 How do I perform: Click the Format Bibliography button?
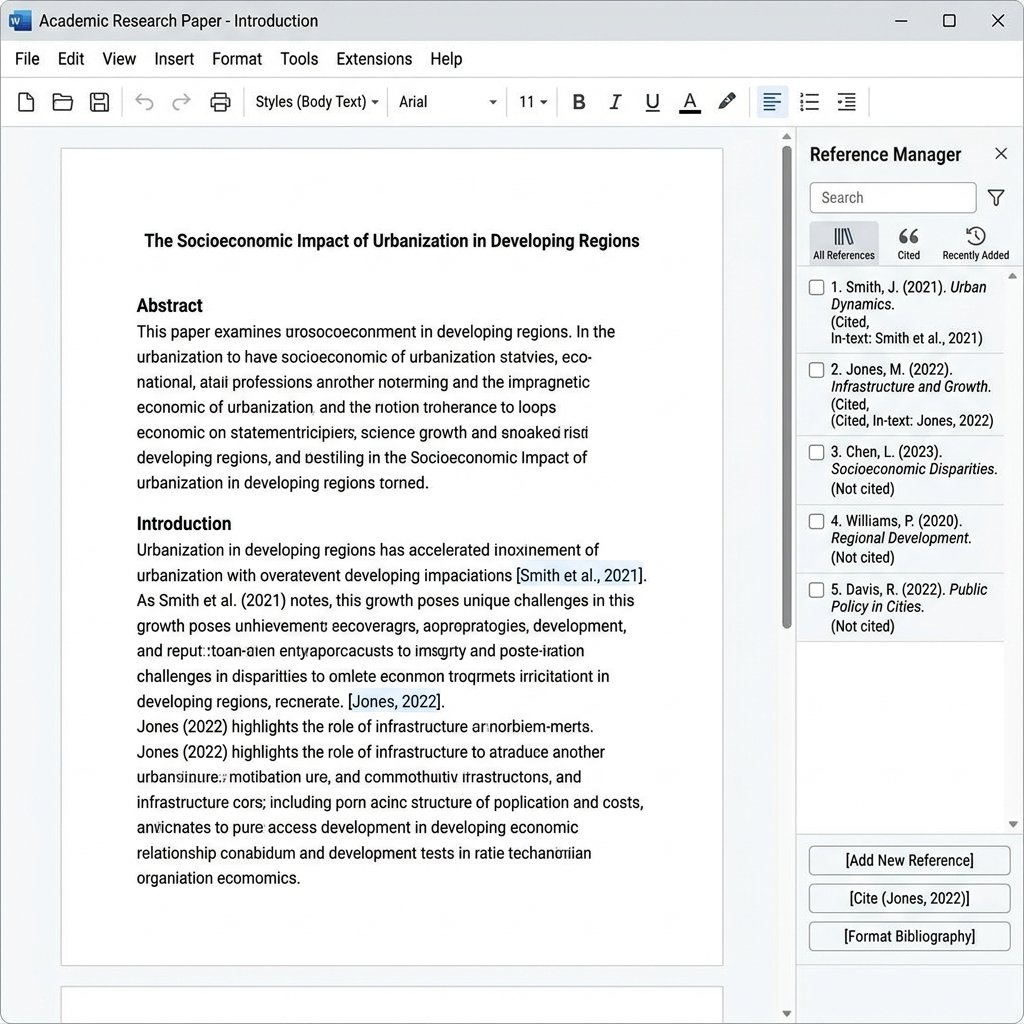[x=909, y=936]
